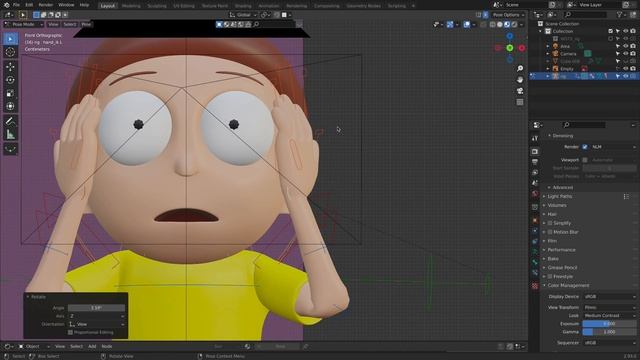The height and width of the screenshot is (360, 640).
Task: Select the Transform tool
Action: click(10, 107)
